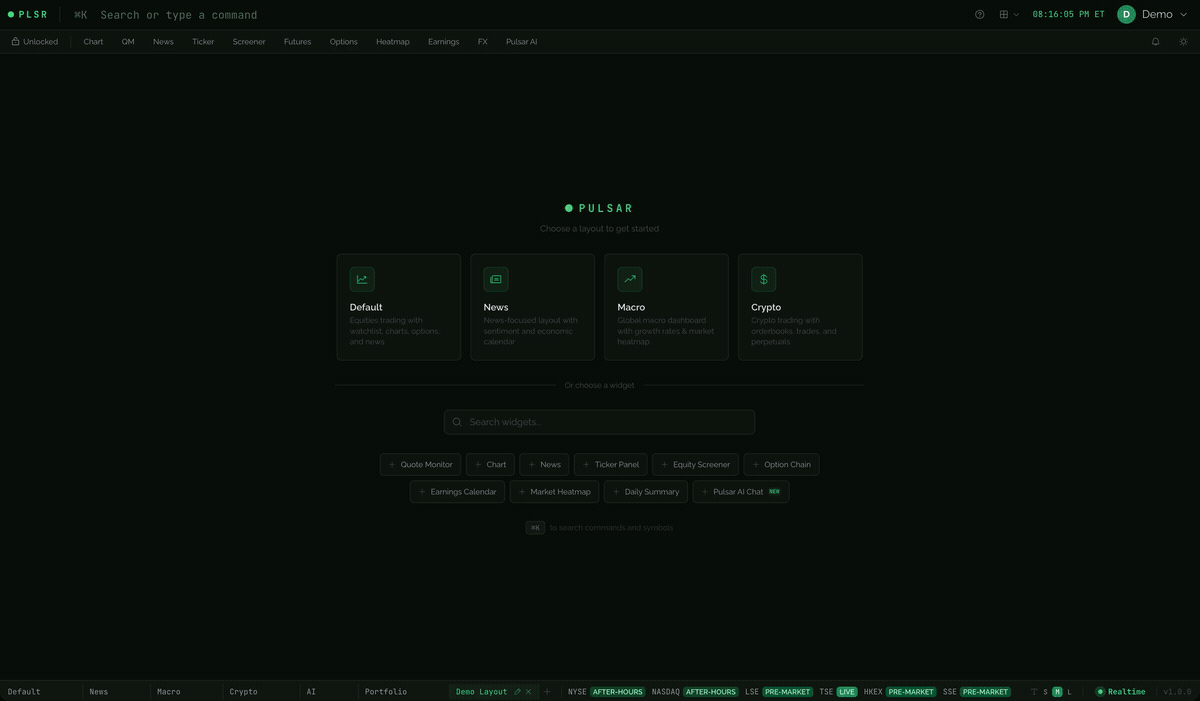Focus the Search or type a command field
The height and width of the screenshot is (701, 1200).
click(x=178, y=15)
